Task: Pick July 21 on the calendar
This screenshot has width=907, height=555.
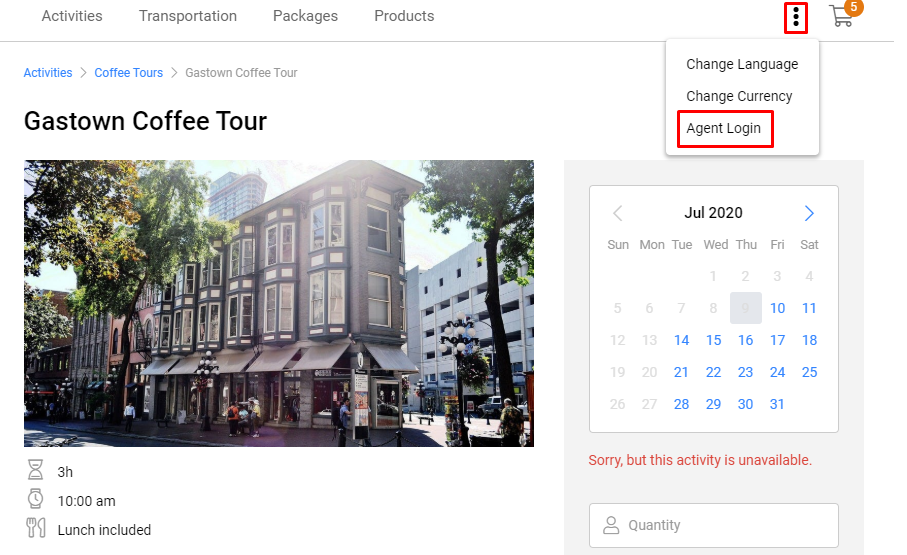Action: click(681, 372)
